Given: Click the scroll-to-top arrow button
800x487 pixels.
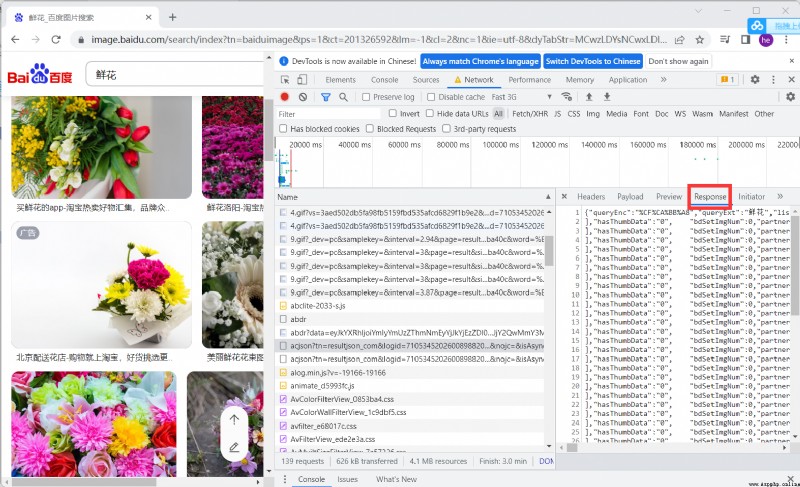Looking at the screenshot, I should pyautogui.click(x=234, y=420).
